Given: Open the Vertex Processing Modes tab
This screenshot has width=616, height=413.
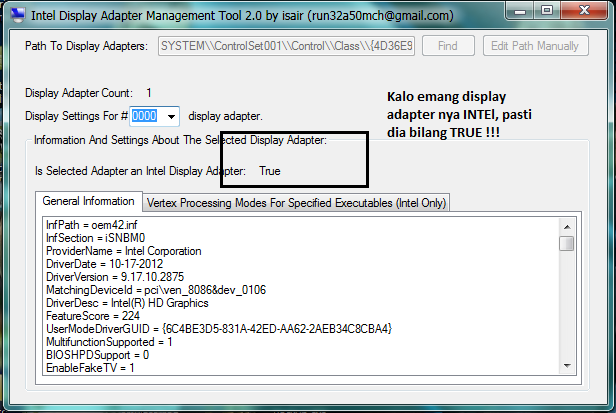Looking at the screenshot, I should [296, 203].
